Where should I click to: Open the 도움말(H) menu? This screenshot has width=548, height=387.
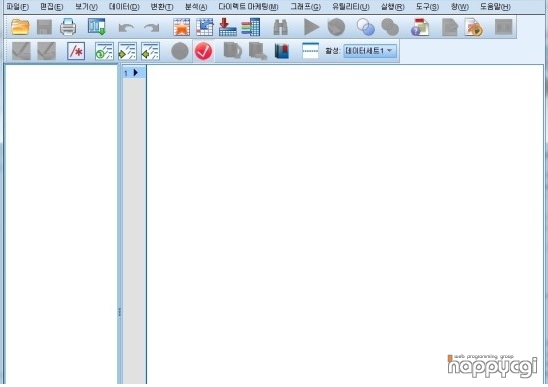tap(495, 7)
